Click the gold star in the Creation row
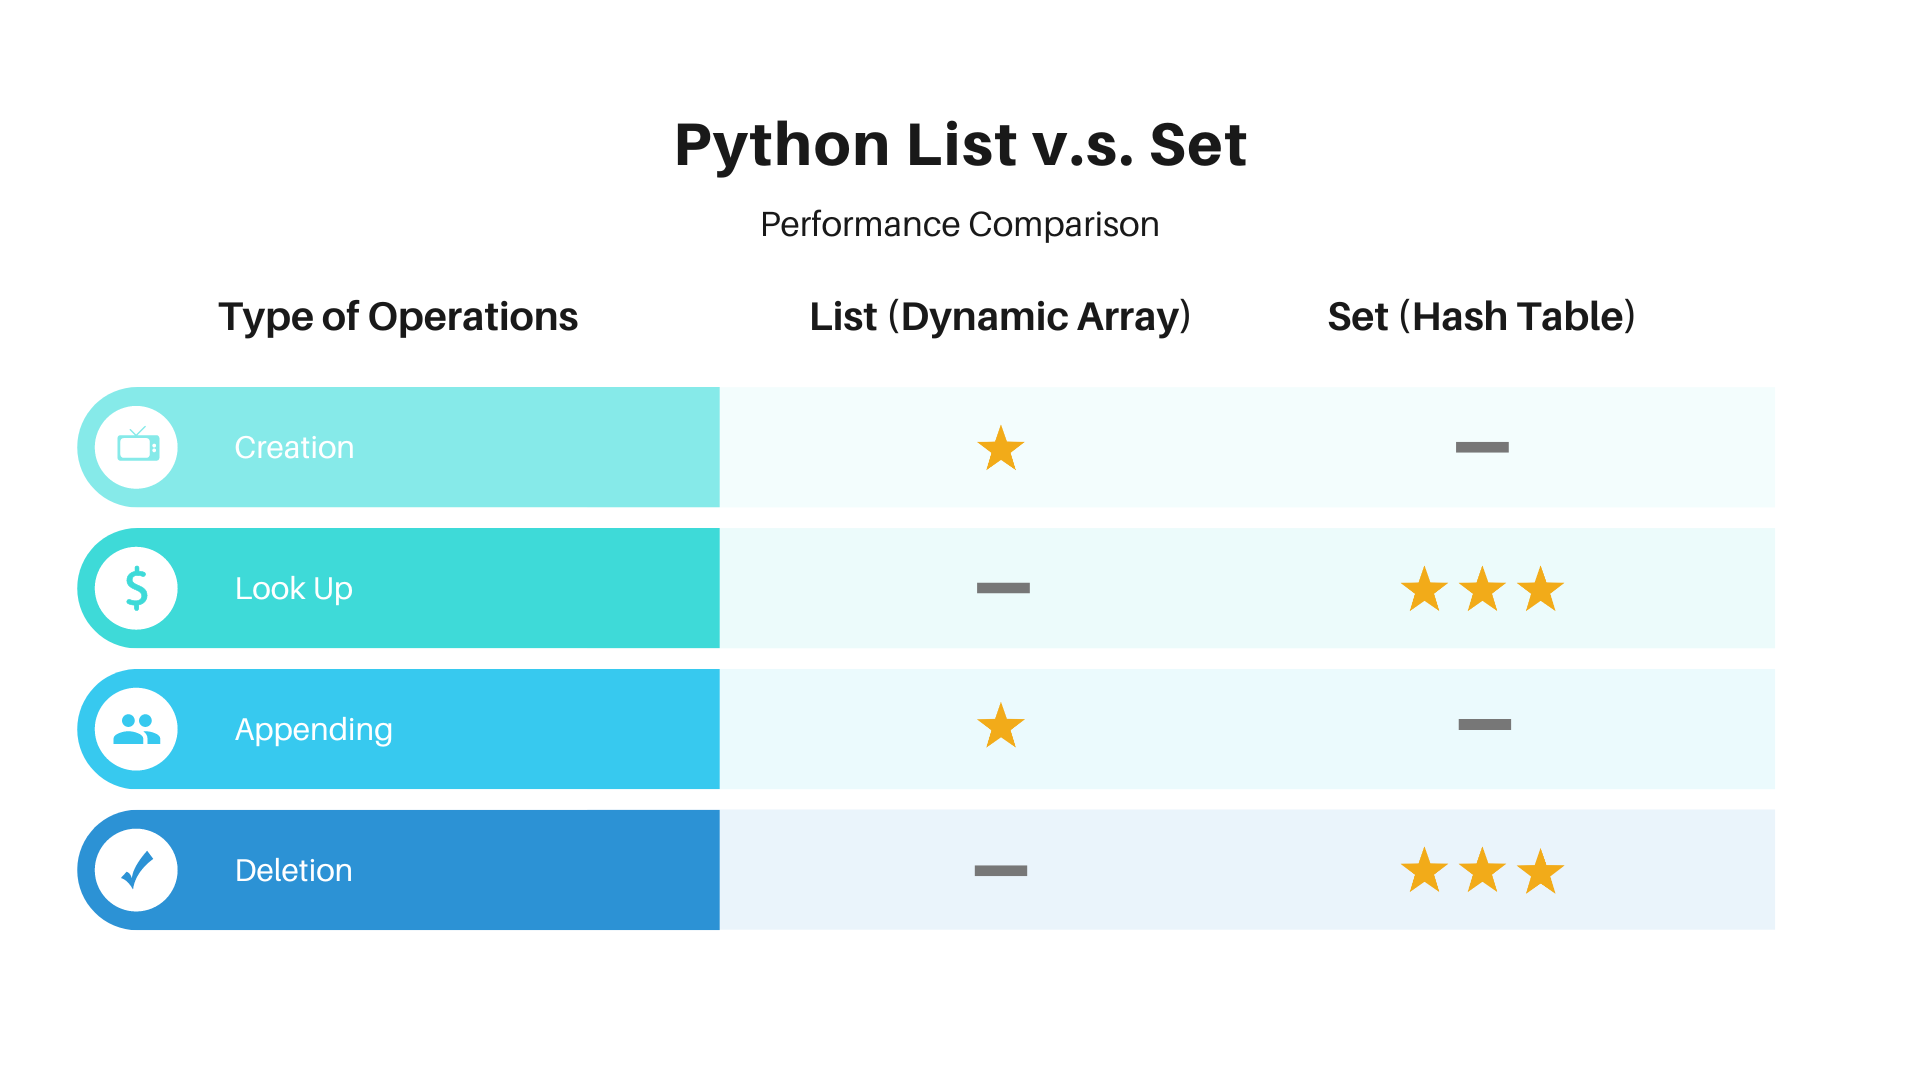Image resolution: width=1920 pixels, height=1080 pixels. tap(1001, 448)
